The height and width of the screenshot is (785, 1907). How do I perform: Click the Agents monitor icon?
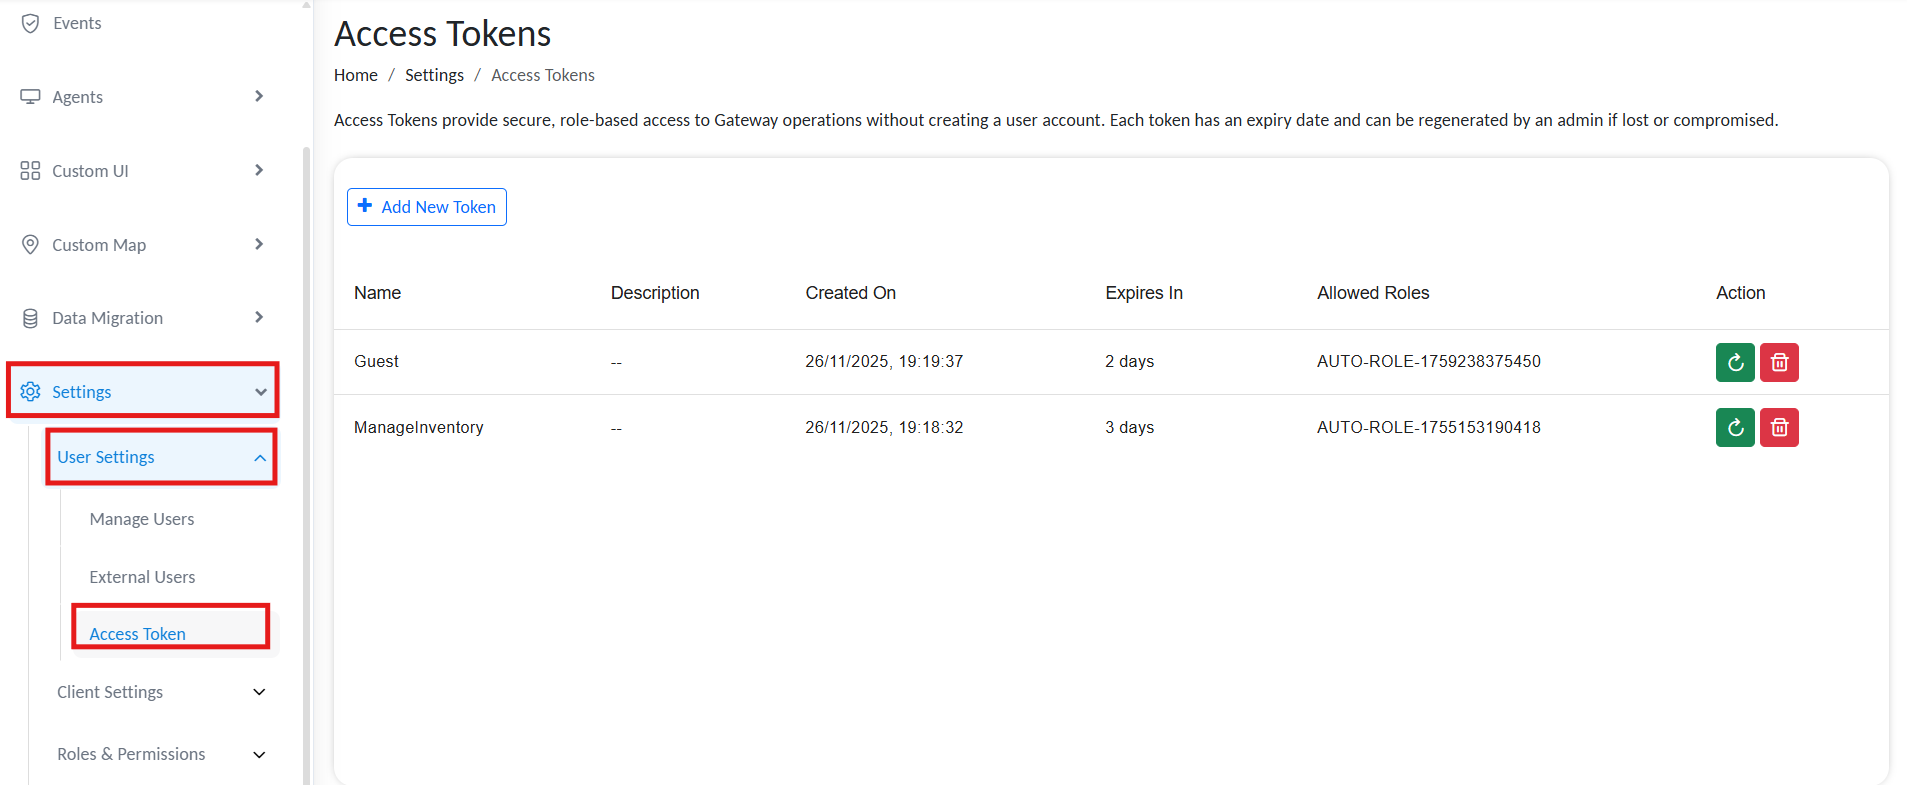pyautogui.click(x=31, y=97)
